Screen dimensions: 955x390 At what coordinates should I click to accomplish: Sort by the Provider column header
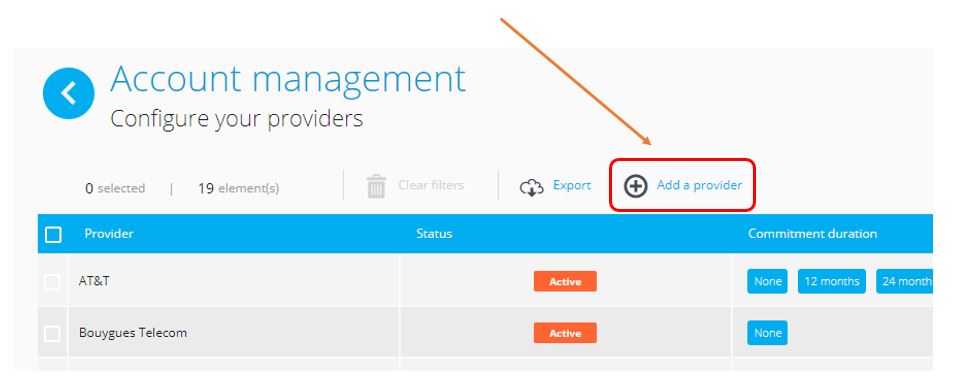click(x=109, y=233)
